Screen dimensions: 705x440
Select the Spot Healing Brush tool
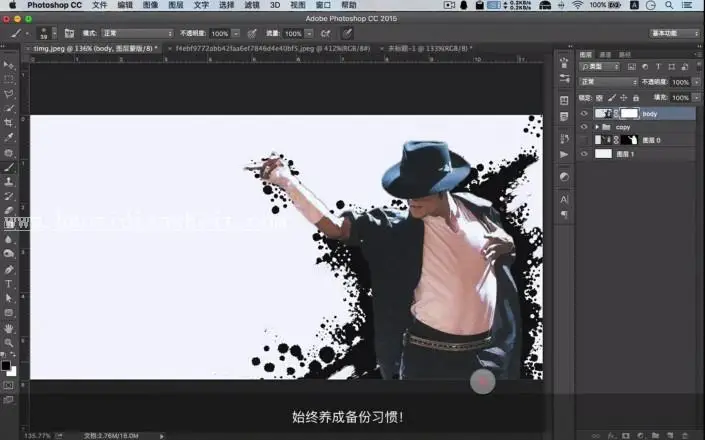click(x=9, y=152)
